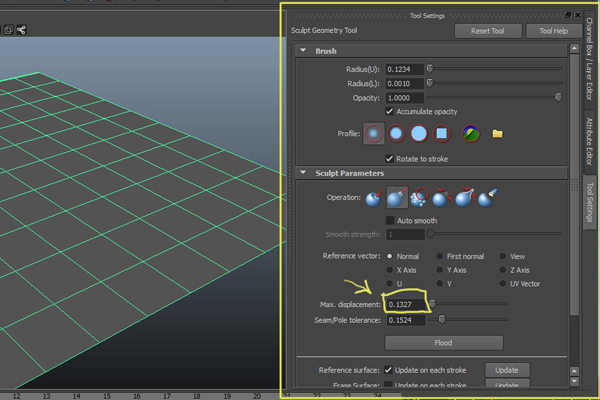Screen dimensions: 600x400
Task: Enable Auto smooth checkbox
Action: 390,220
